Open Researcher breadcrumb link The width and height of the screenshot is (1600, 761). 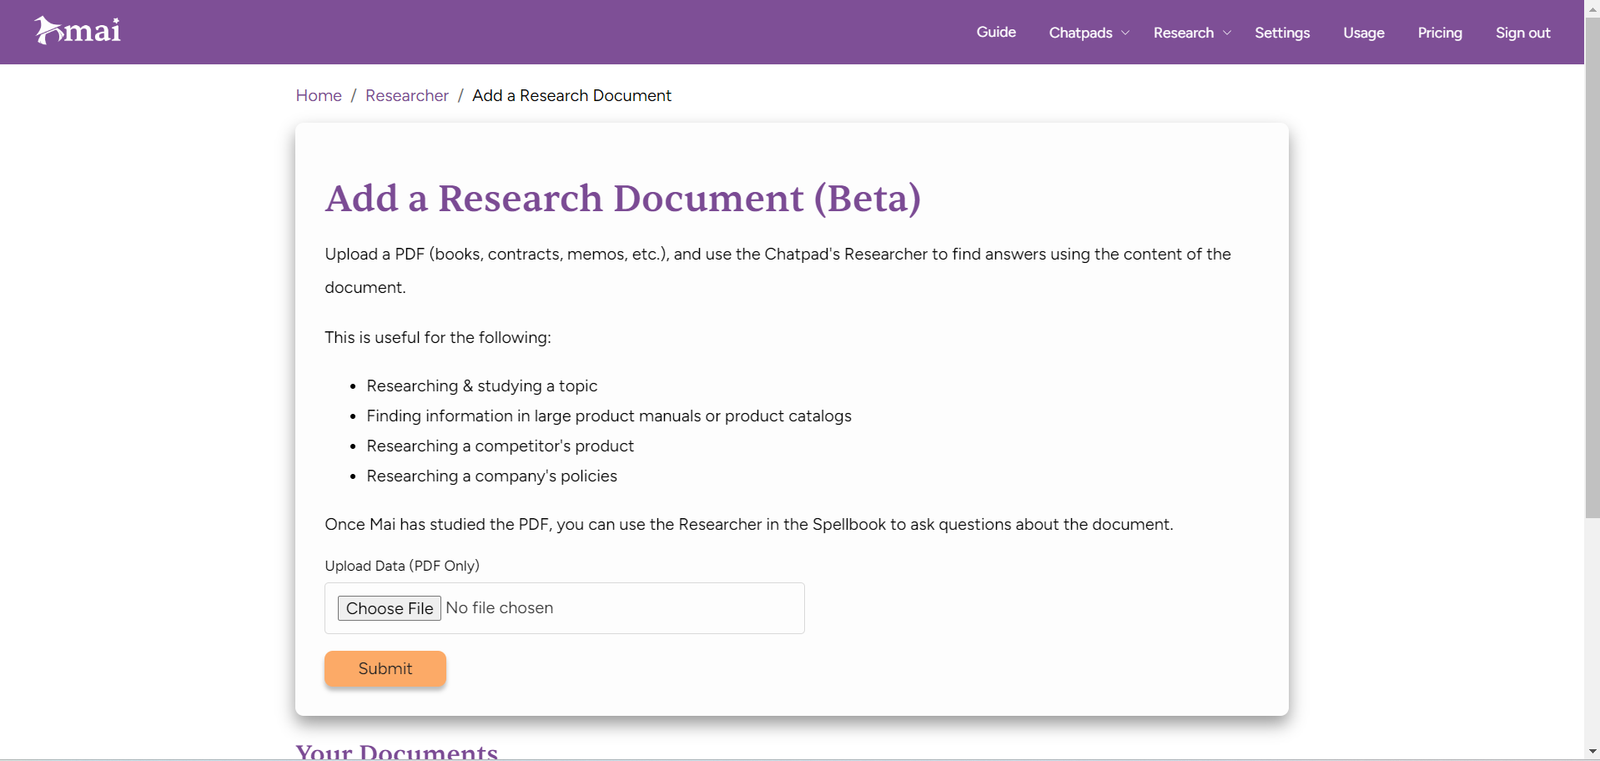[x=407, y=95]
